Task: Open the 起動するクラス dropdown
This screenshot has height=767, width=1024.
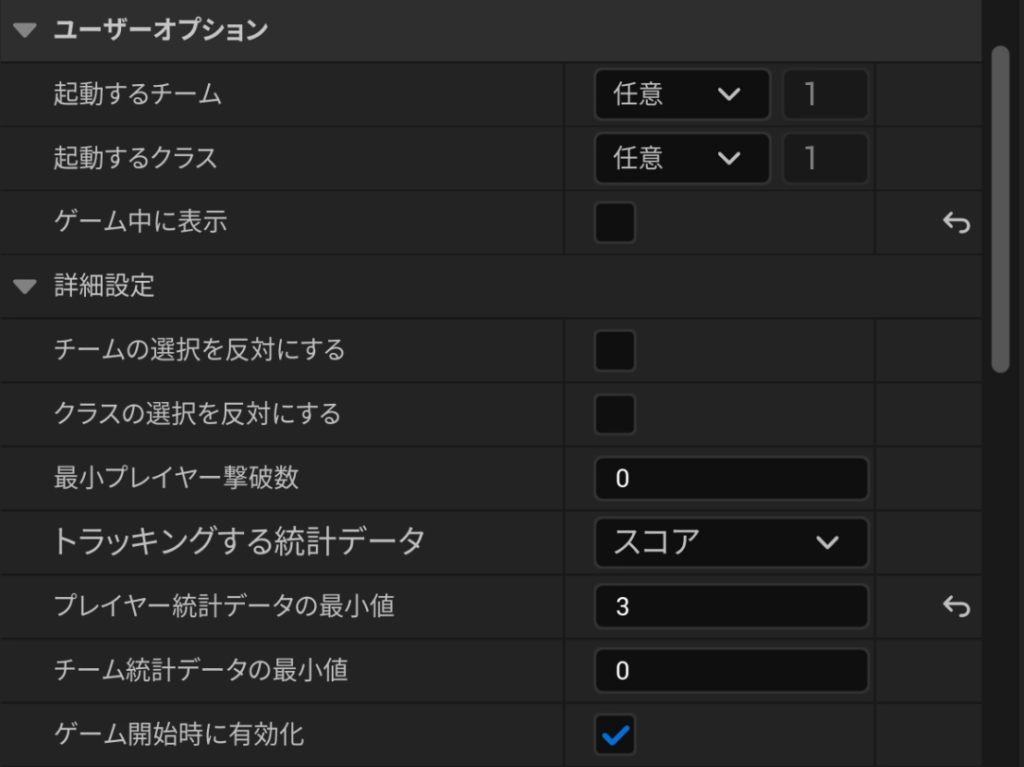Action: [x=682, y=159]
